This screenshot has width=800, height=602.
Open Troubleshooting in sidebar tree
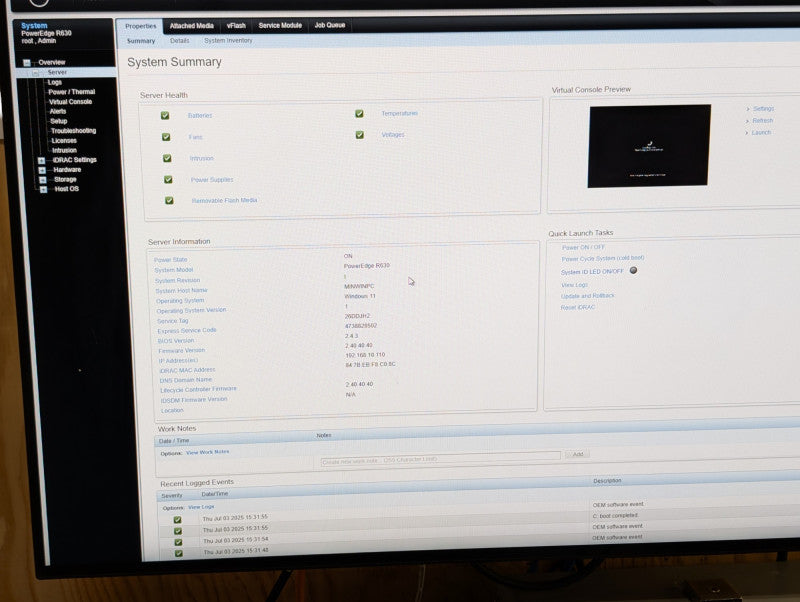[73, 131]
